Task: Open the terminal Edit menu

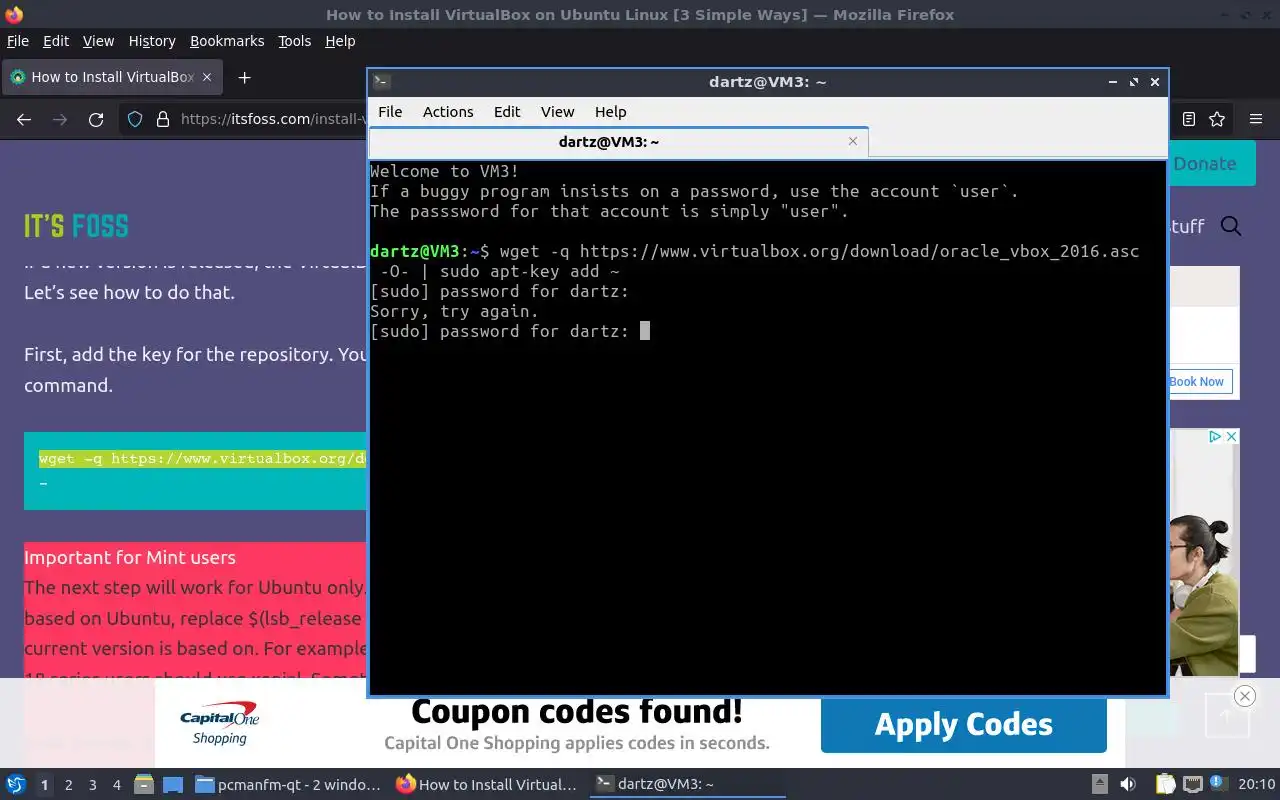Action: pos(507,112)
